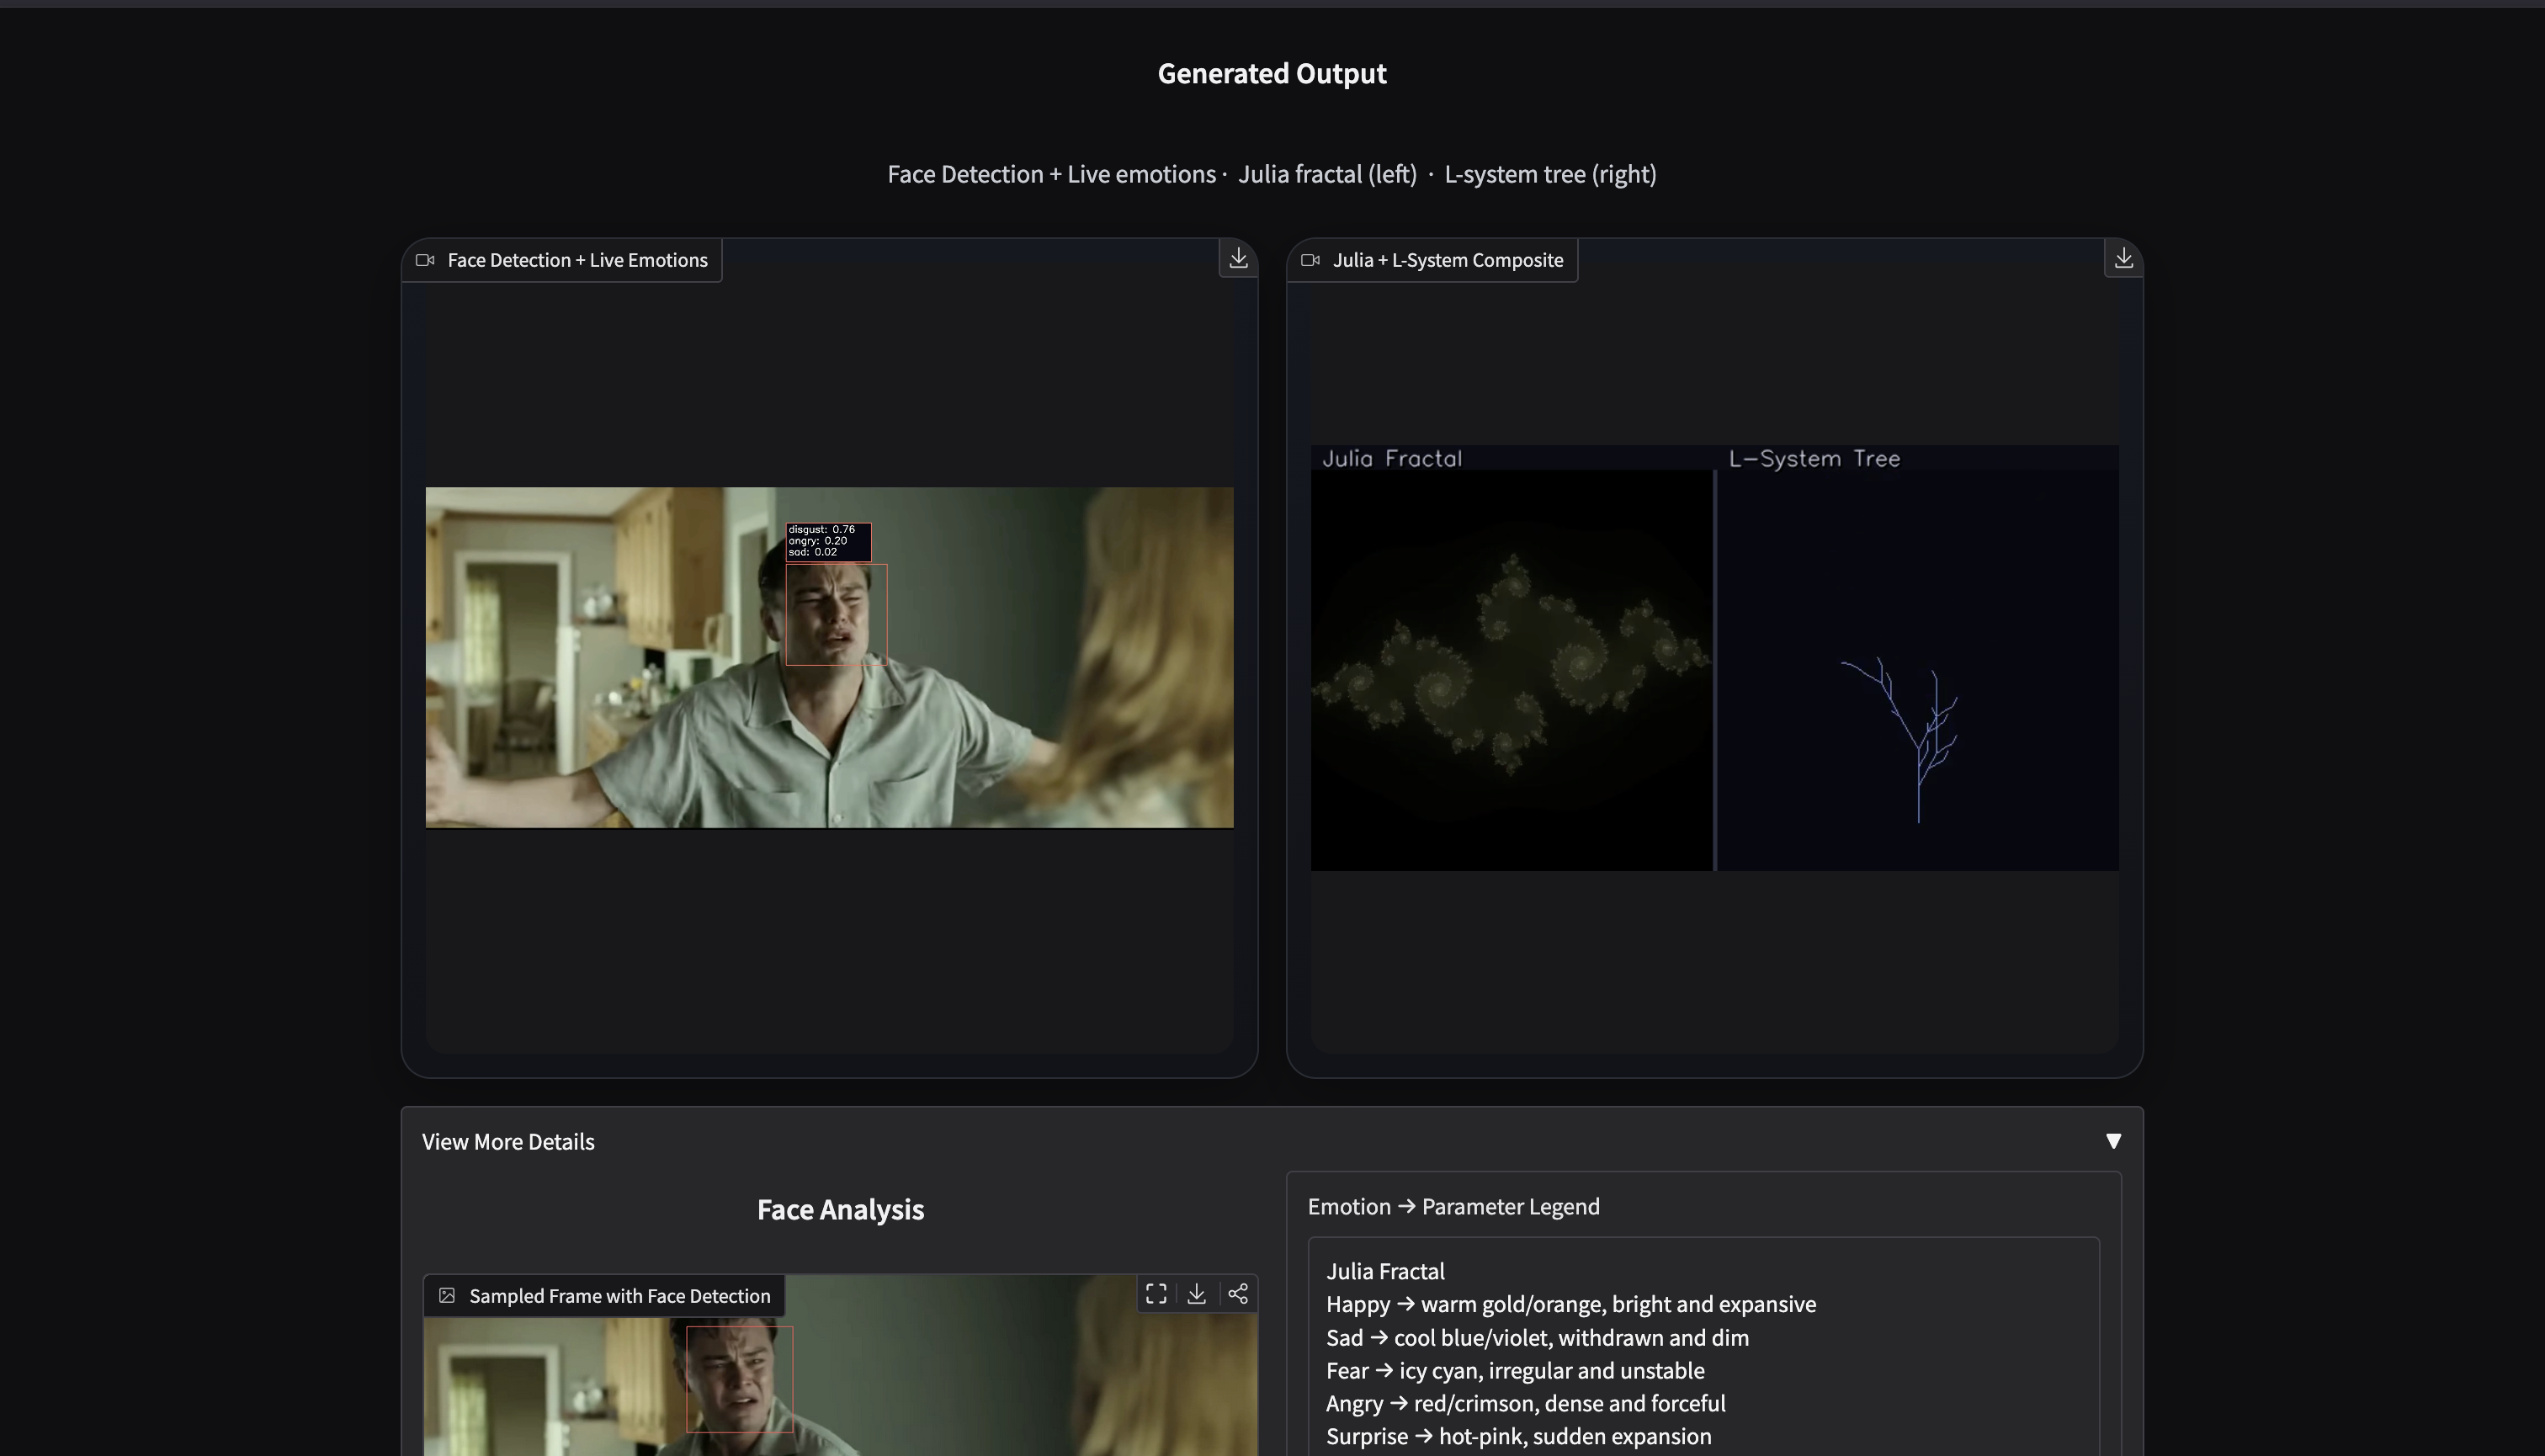This screenshot has width=2545, height=1456.
Task: Collapse the View More Details arrow
Action: pos(2113,1141)
